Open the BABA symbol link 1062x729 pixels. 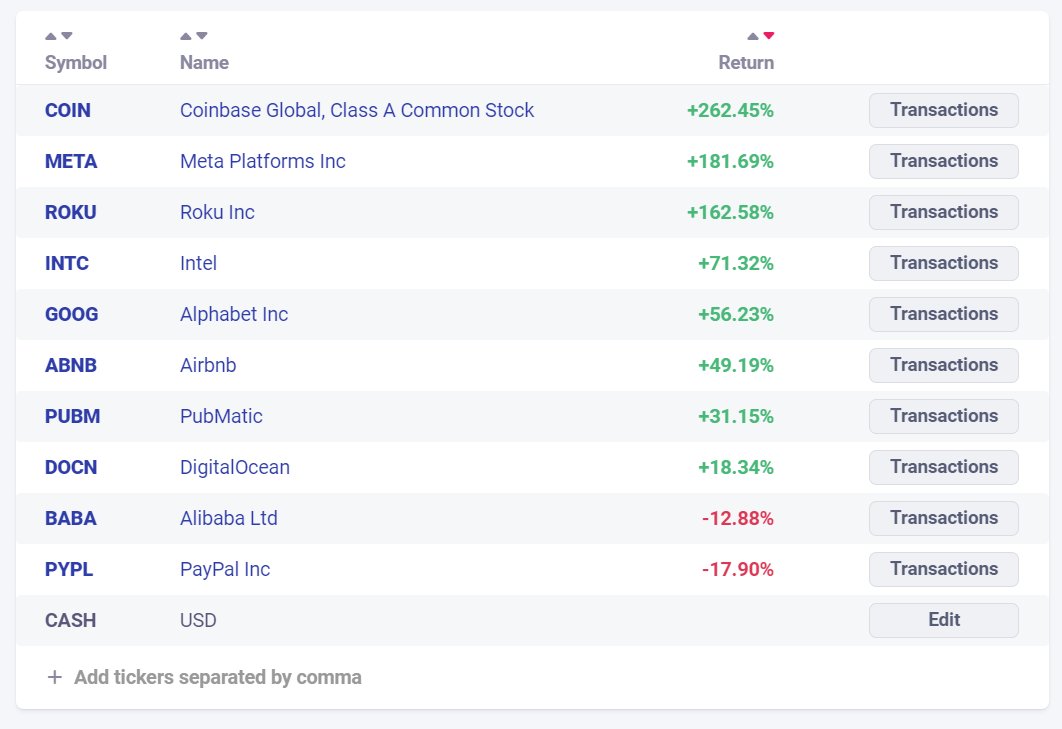point(70,518)
